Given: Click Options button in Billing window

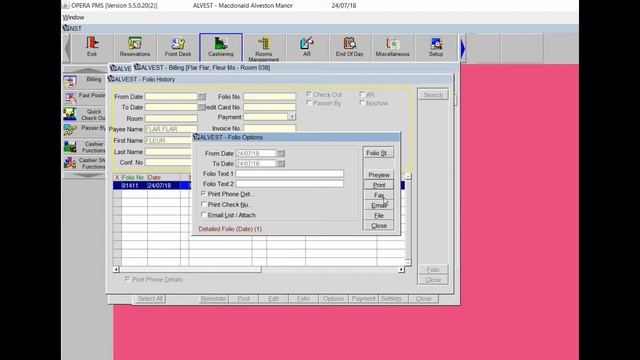Looking at the screenshot, I should click(333, 299).
